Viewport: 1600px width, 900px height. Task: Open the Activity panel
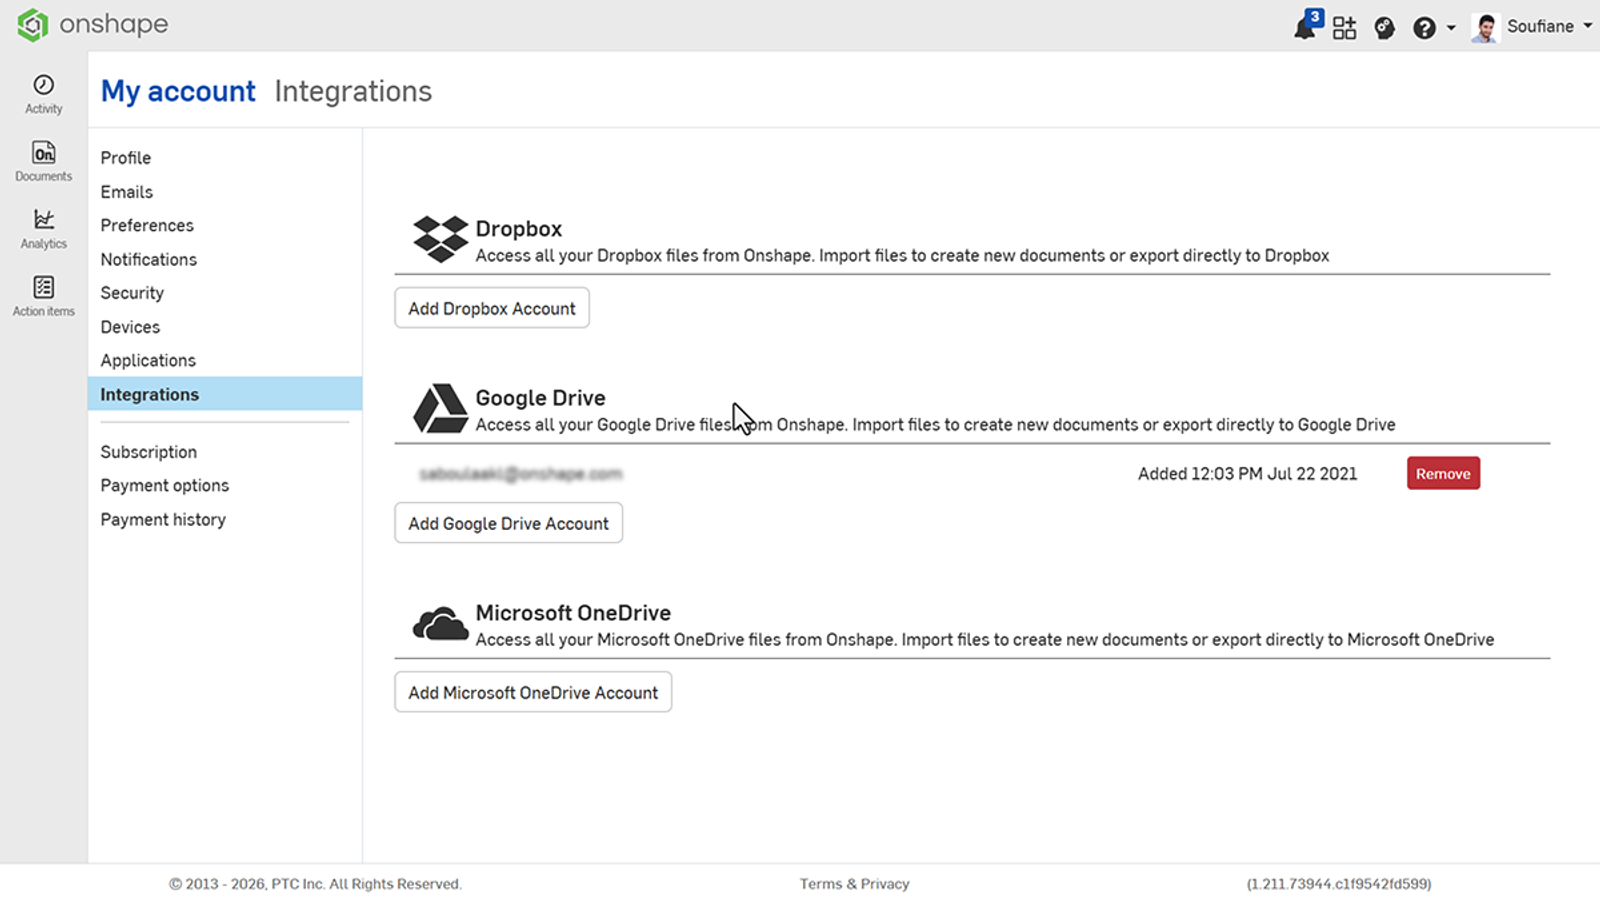[x=43, y=93]
